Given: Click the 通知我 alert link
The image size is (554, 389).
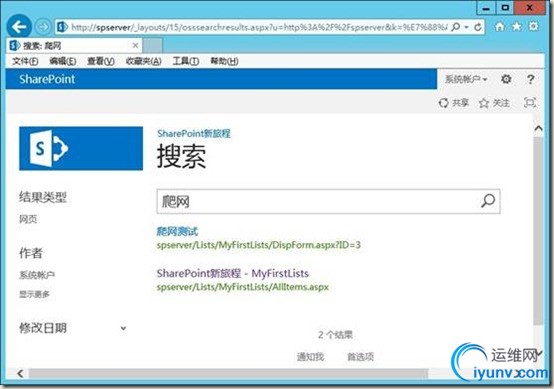Looking at the screenshot, I should 310,357.
